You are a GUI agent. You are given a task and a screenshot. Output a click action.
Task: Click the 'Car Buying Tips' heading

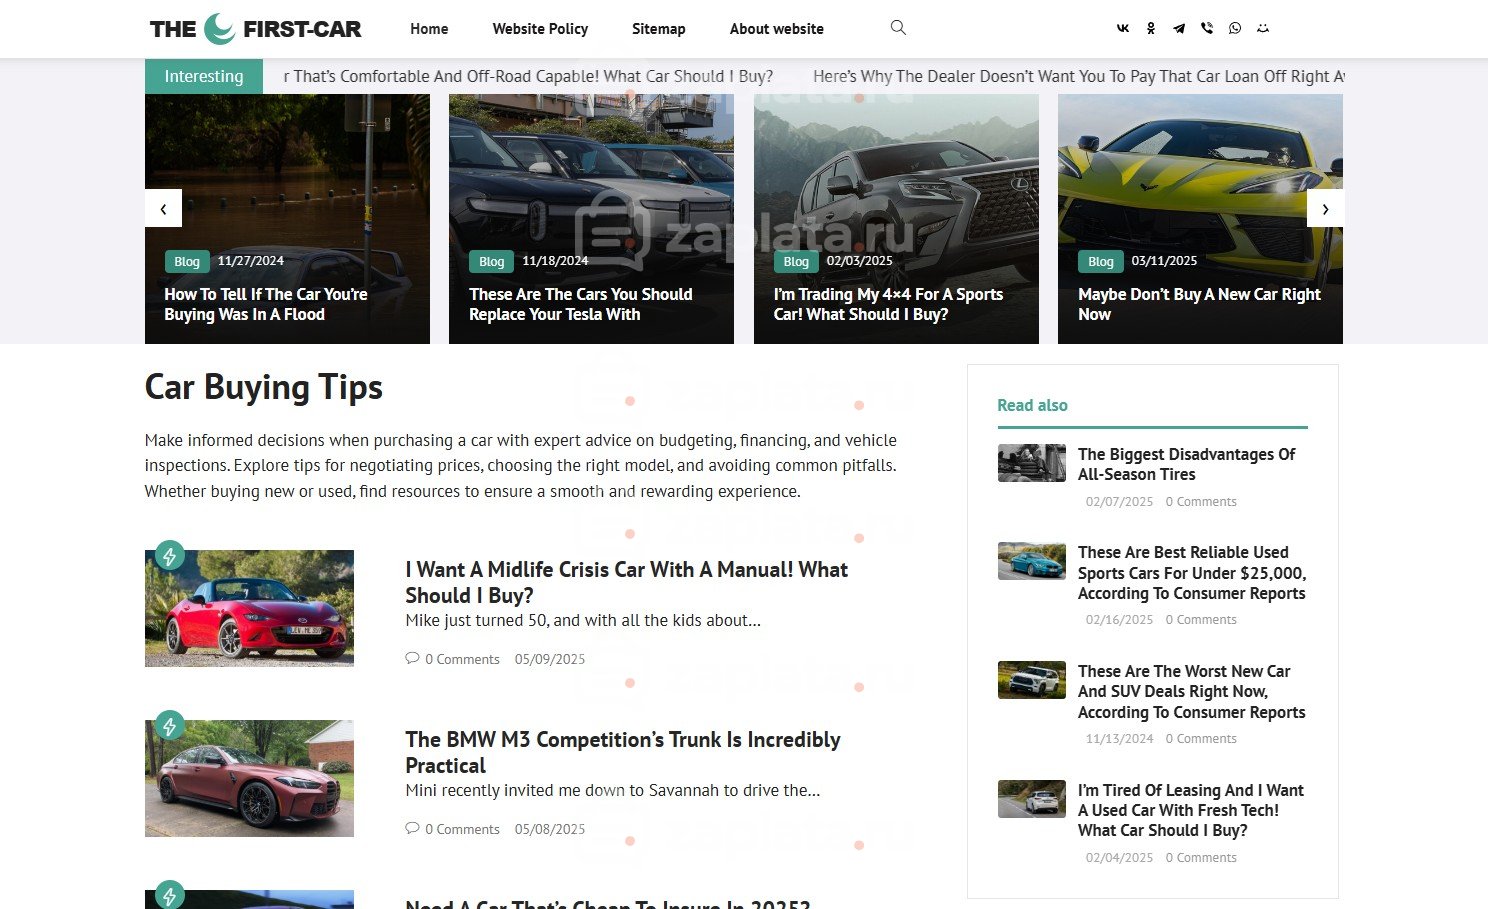pyautogui.click(x=264, y=387)
